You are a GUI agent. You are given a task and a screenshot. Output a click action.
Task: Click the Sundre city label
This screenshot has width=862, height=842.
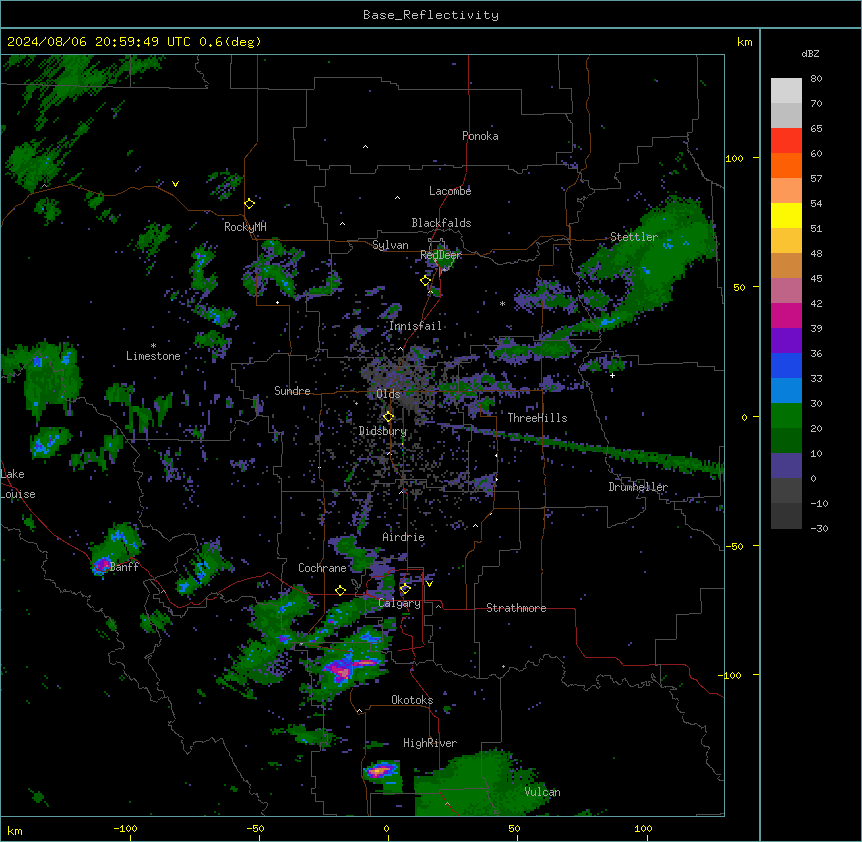tap(292, 391)
